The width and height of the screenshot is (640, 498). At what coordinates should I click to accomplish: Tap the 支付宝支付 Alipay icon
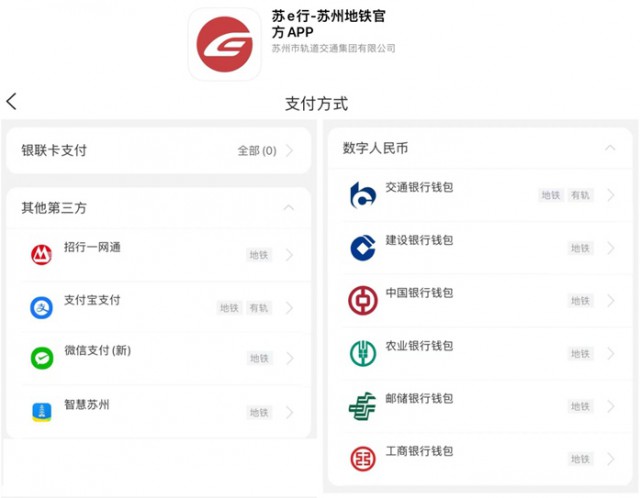point(41,307)
